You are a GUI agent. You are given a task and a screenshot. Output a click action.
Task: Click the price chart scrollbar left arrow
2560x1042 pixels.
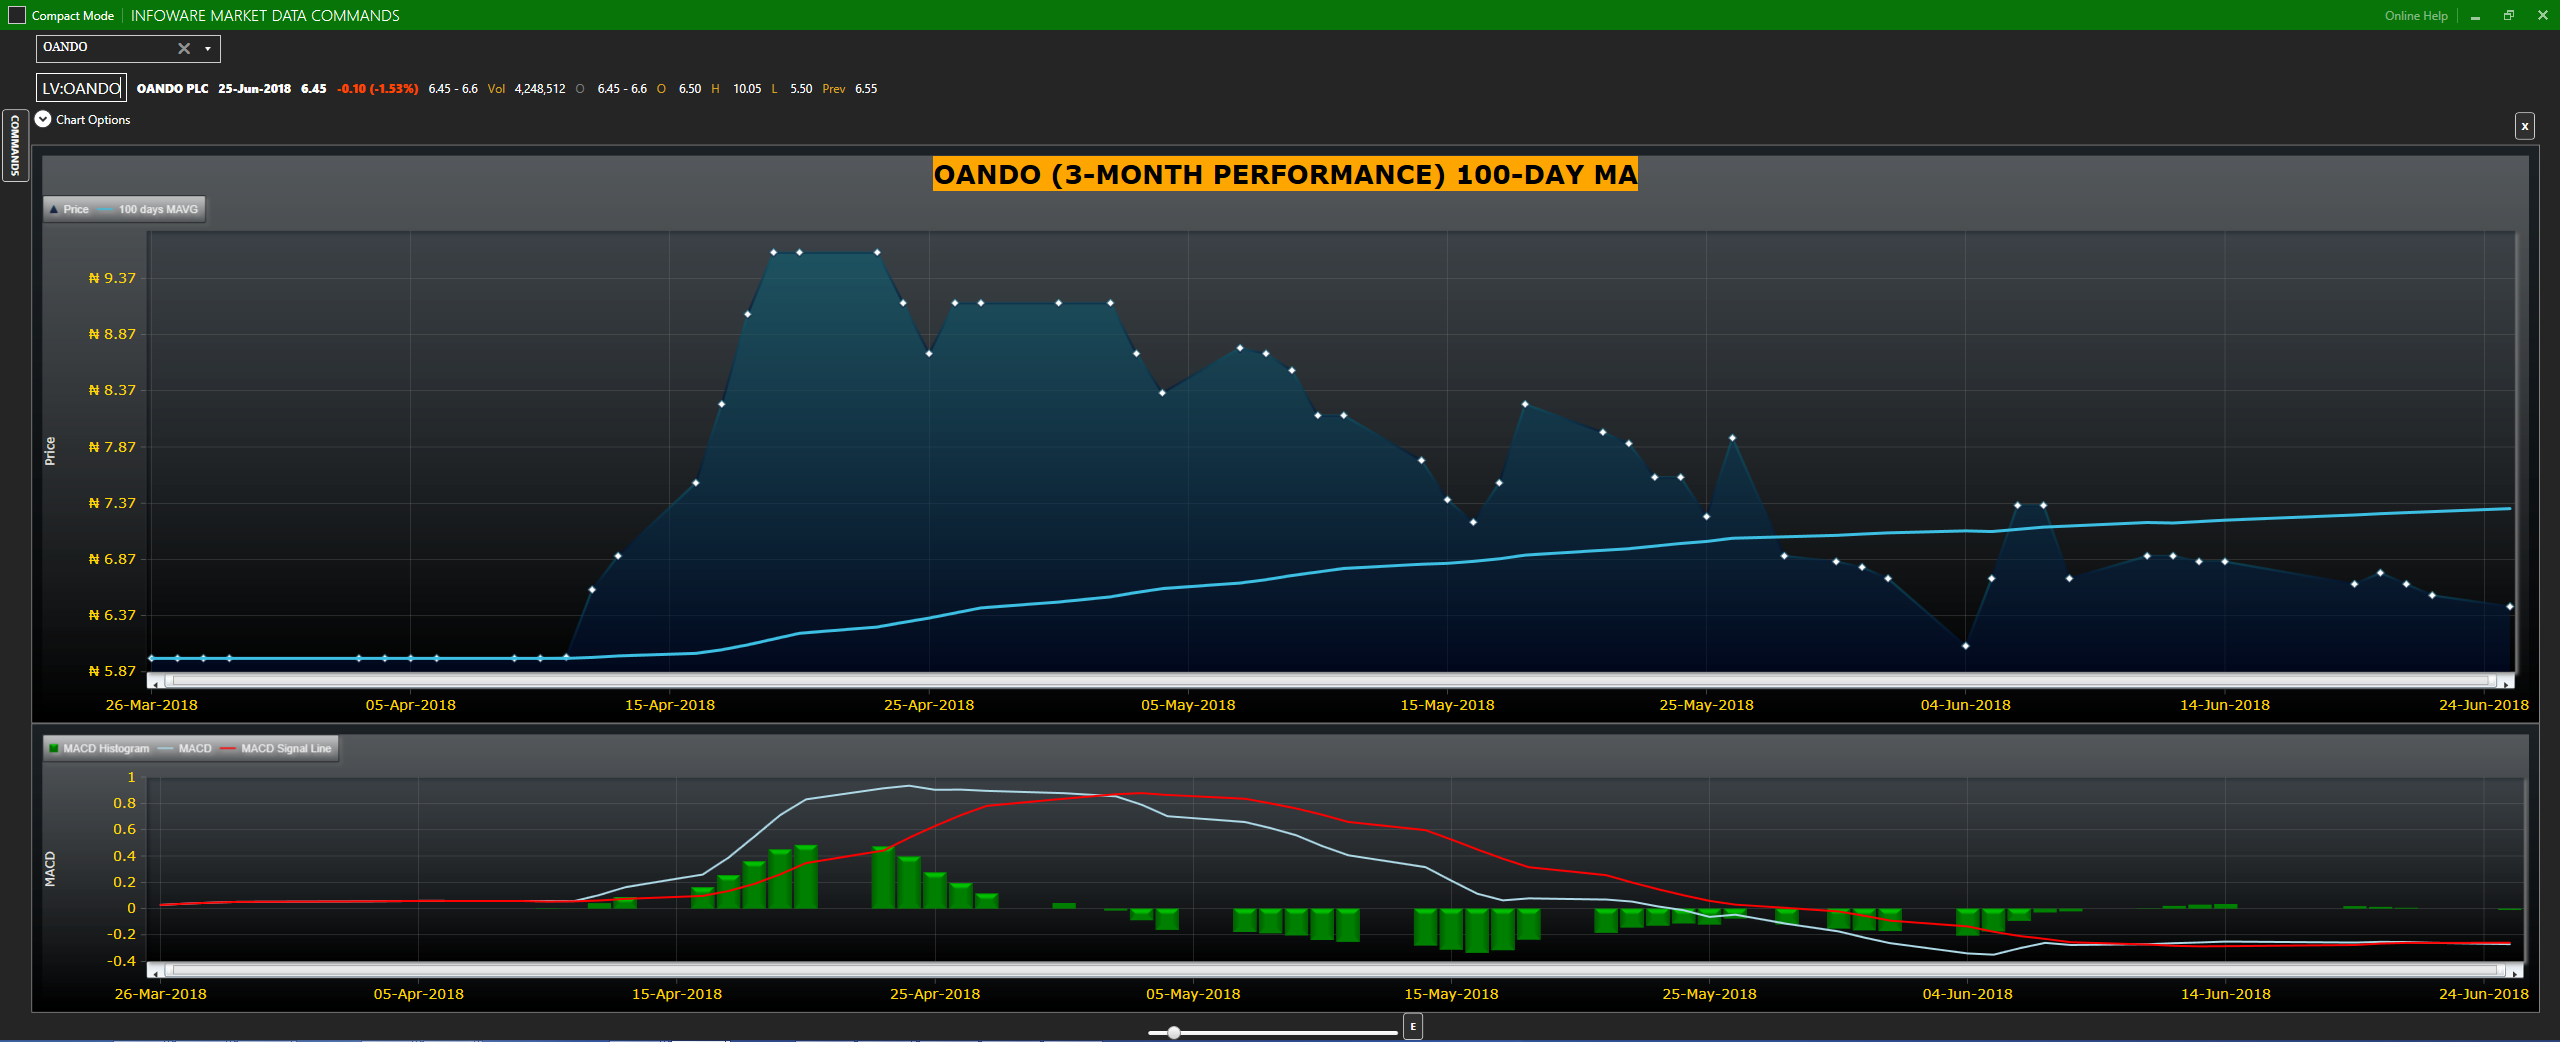tap(154, 682)
